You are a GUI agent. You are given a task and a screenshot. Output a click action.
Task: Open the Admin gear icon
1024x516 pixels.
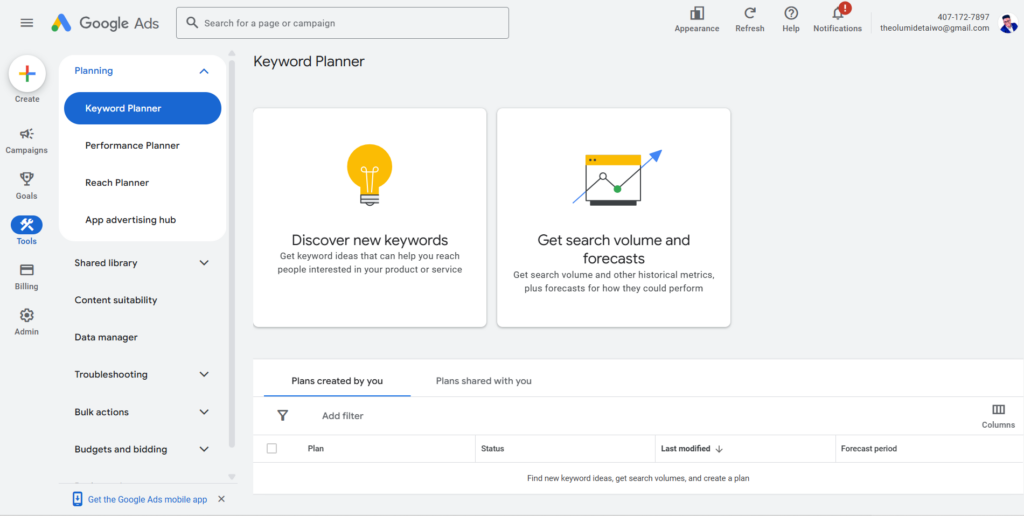[27, 315]
